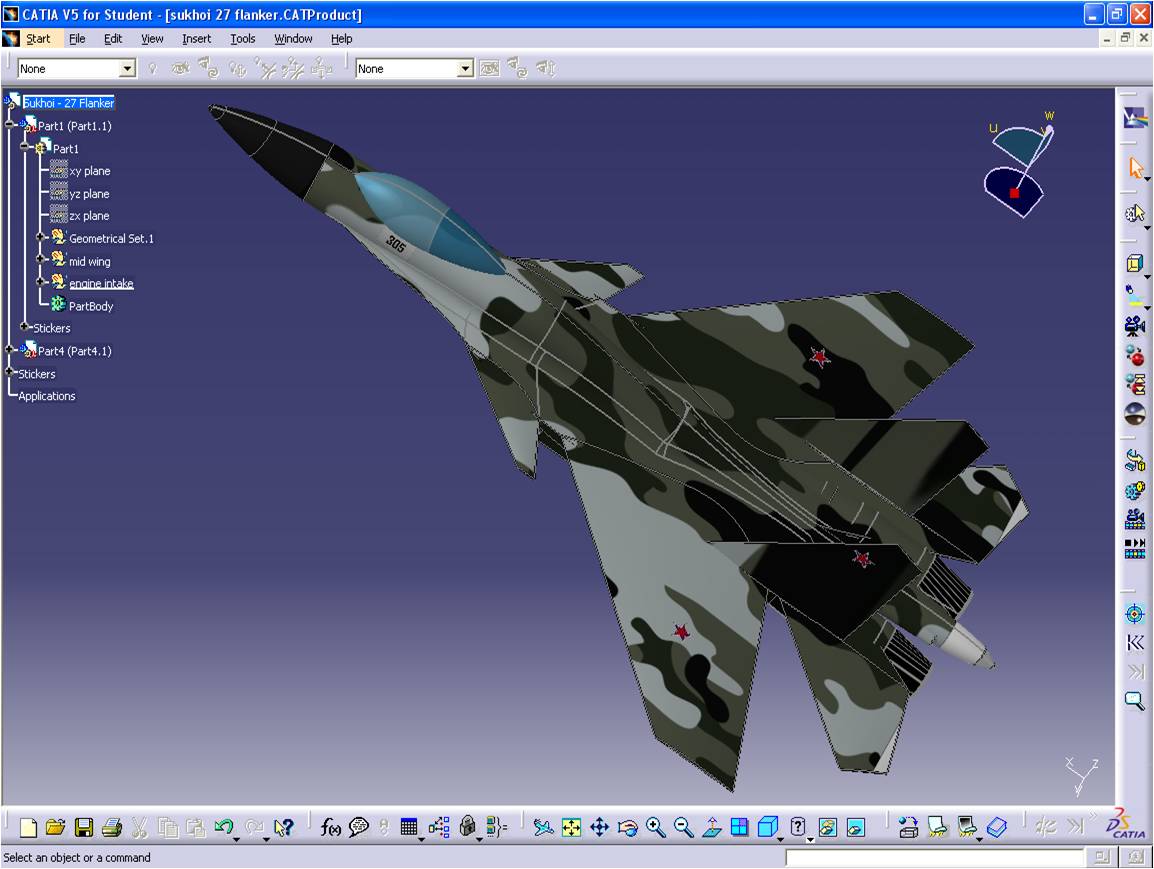
Task: Open the Start menu
Action: pos(38,38)
